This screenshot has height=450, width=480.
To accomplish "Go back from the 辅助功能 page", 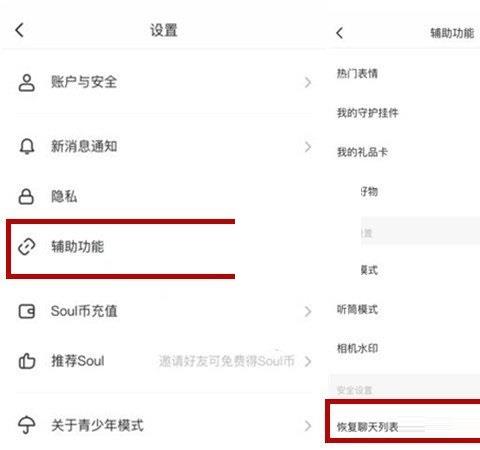I will coord(339,33).
